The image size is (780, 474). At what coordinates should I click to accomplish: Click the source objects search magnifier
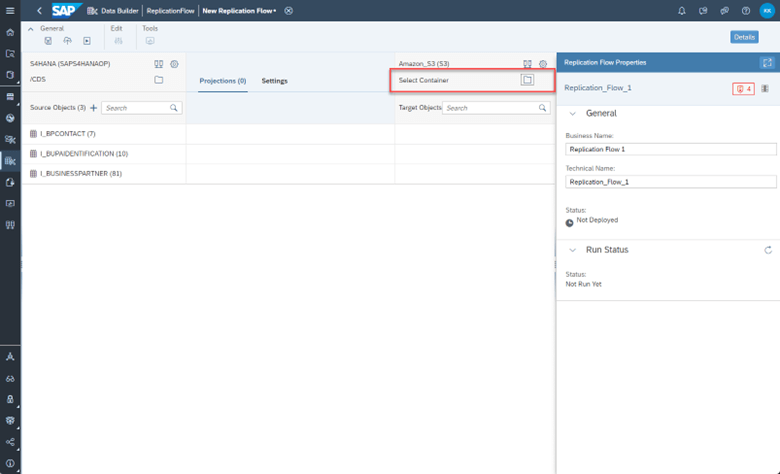[174, 107]
